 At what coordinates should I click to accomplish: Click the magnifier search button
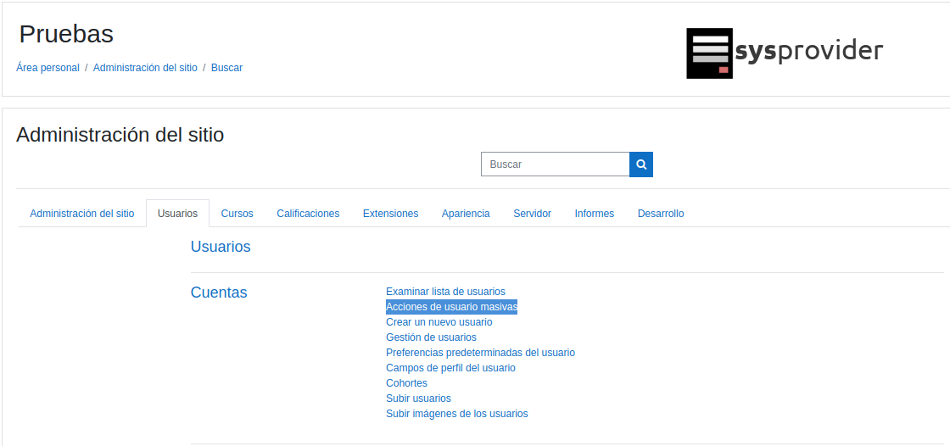[641, 164]
